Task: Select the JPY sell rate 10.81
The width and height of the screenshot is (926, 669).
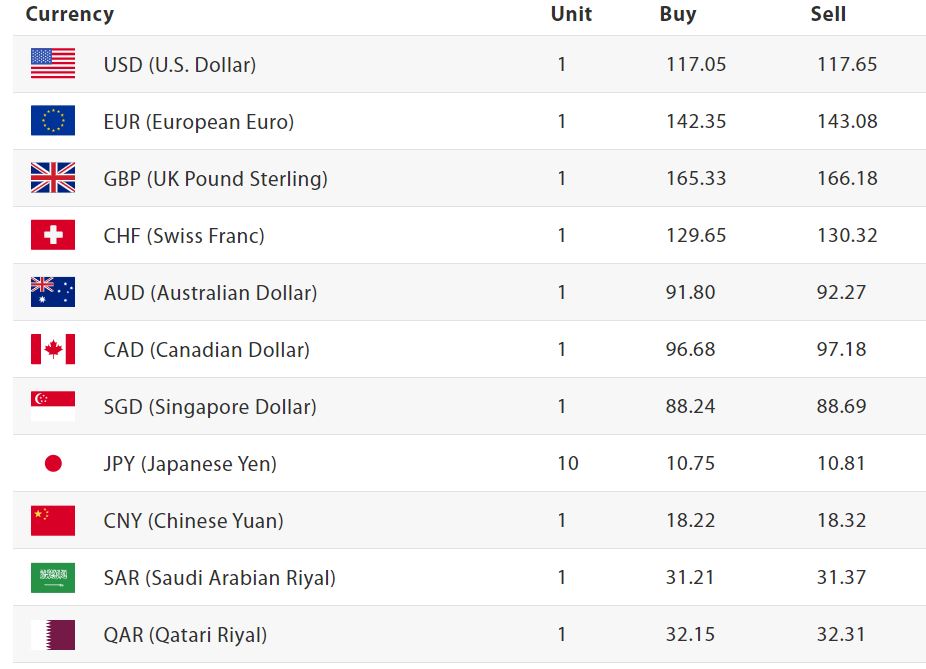Action: pyautogui.click(x=841, y=463)
